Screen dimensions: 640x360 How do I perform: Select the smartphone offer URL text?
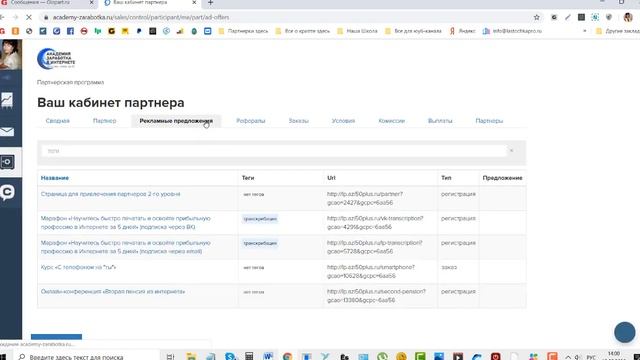[370, 271]
